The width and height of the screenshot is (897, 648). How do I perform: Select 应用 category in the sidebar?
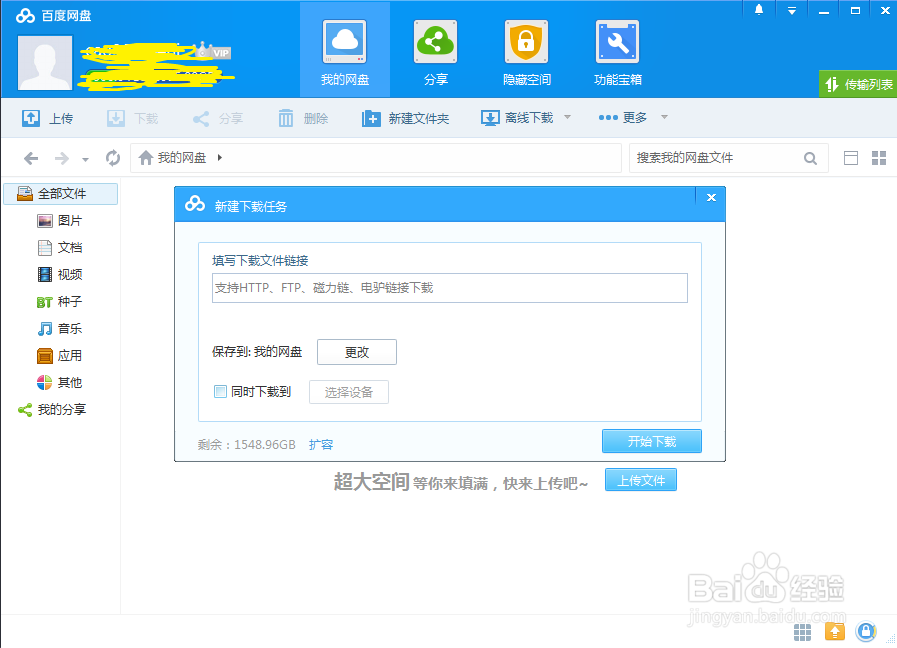[x=59, y=355]
